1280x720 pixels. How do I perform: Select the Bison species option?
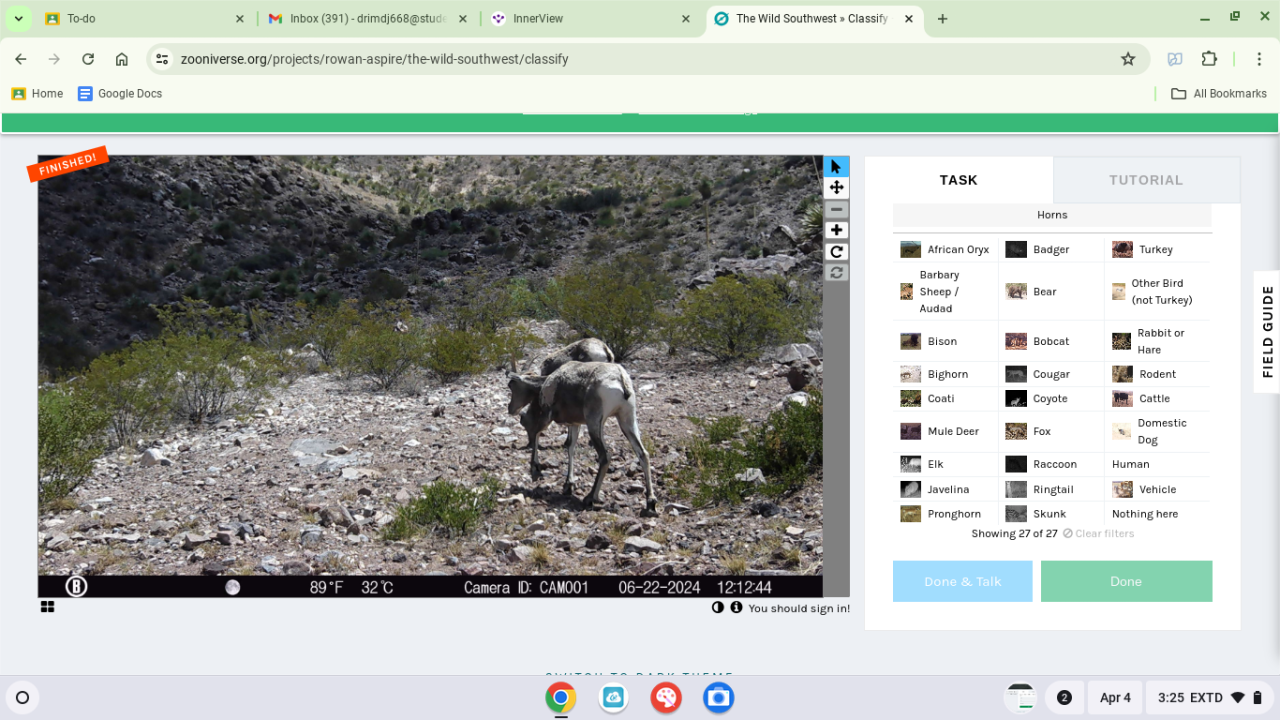(946, 342)
